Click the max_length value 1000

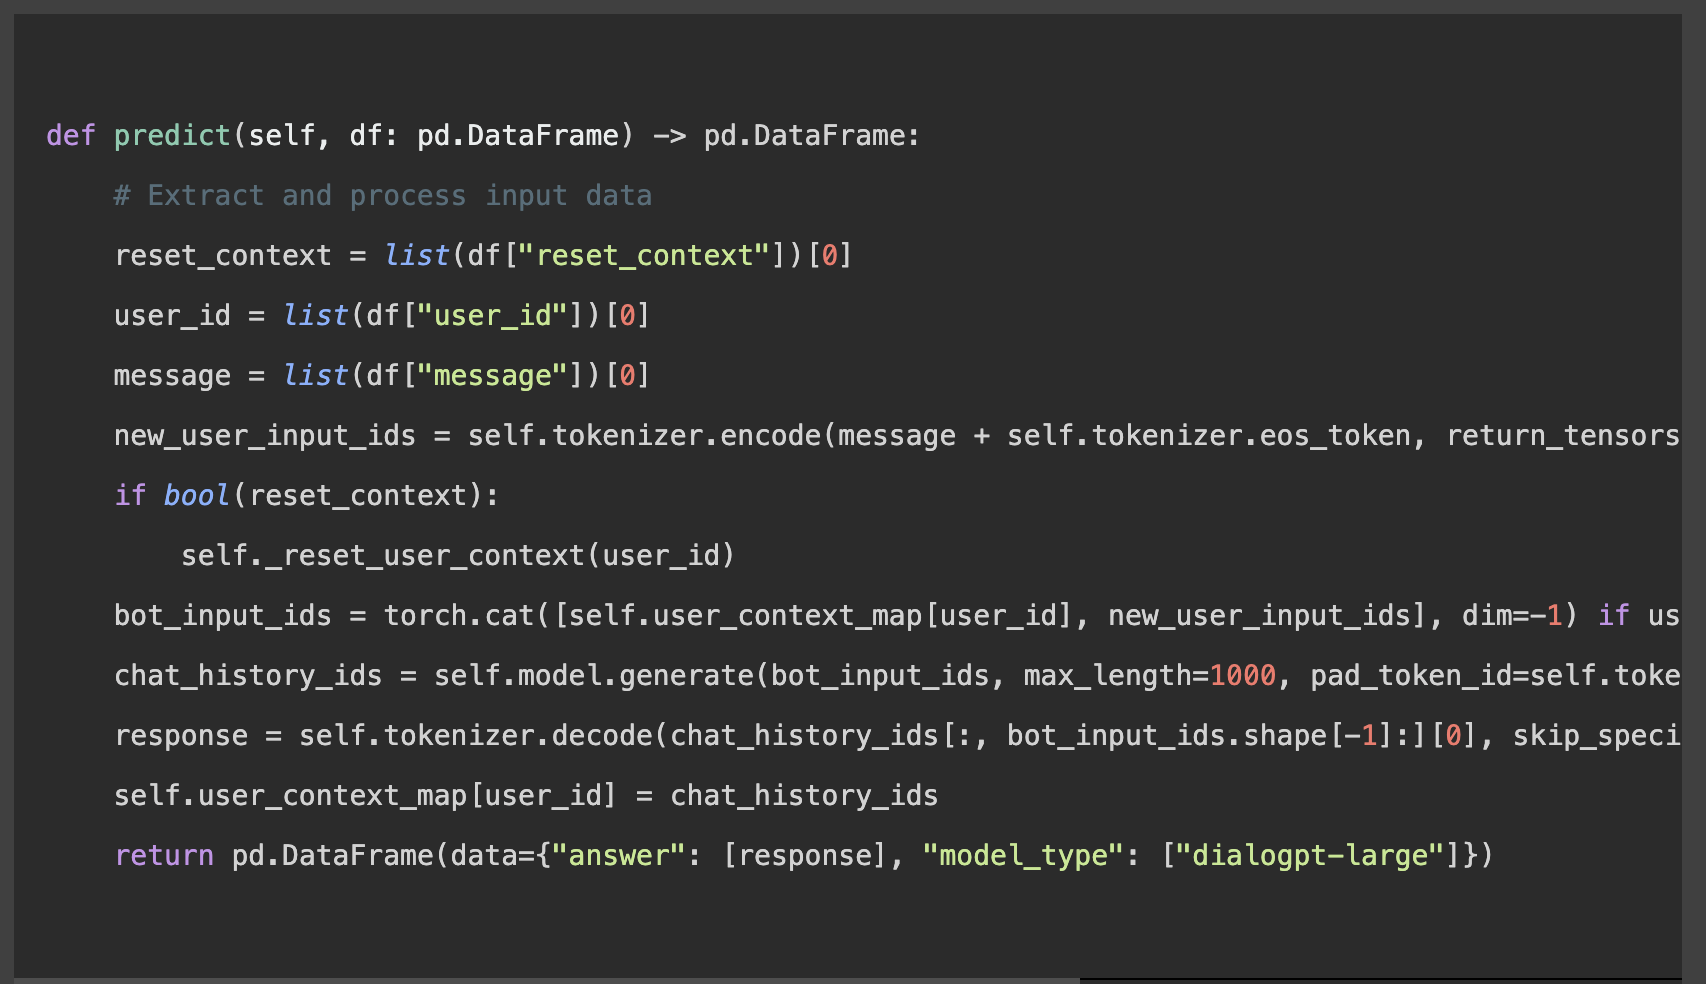coord(1242,676)
